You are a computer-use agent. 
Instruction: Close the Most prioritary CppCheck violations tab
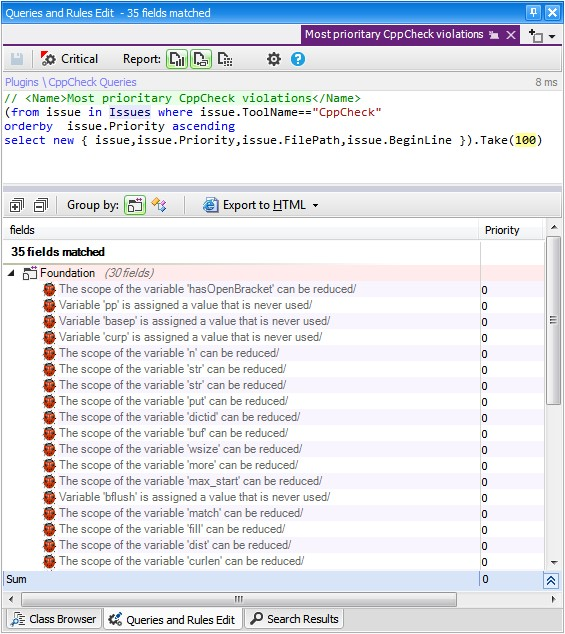tap(511, 35)
